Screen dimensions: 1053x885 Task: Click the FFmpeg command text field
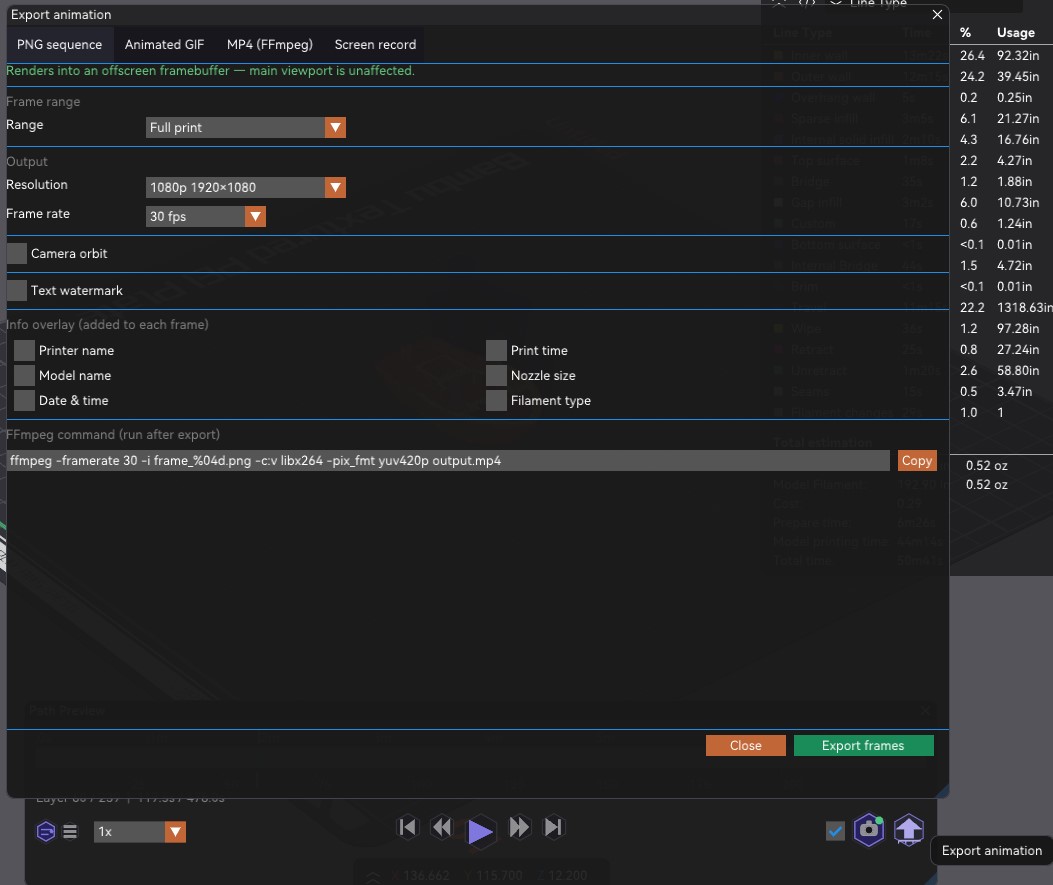448,461
